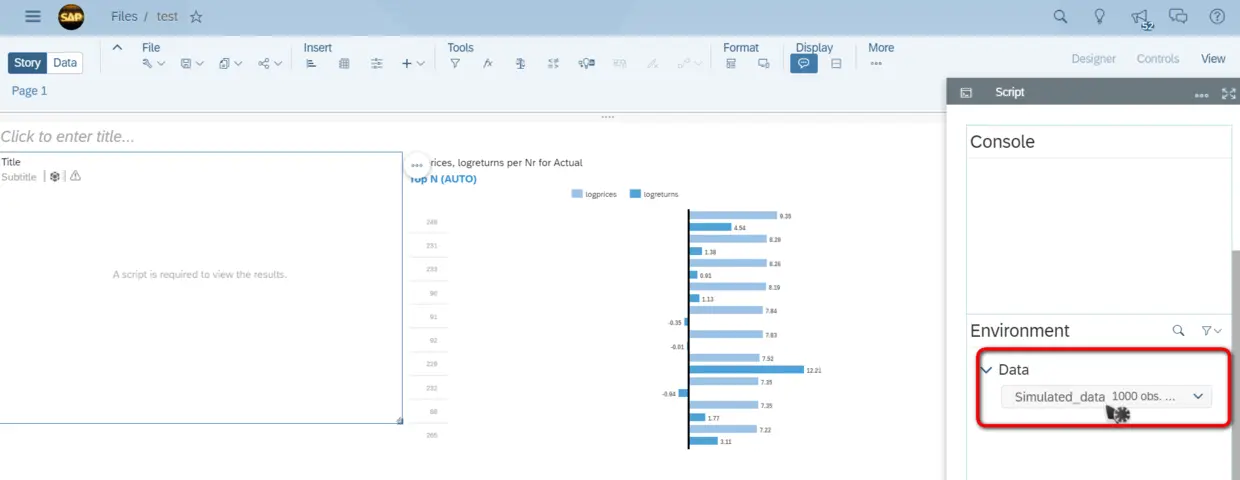The height and width of the screenshot is (480, 1240).
Task: Open the Script panel ellipsis menu
Action: coord(1202,94)
